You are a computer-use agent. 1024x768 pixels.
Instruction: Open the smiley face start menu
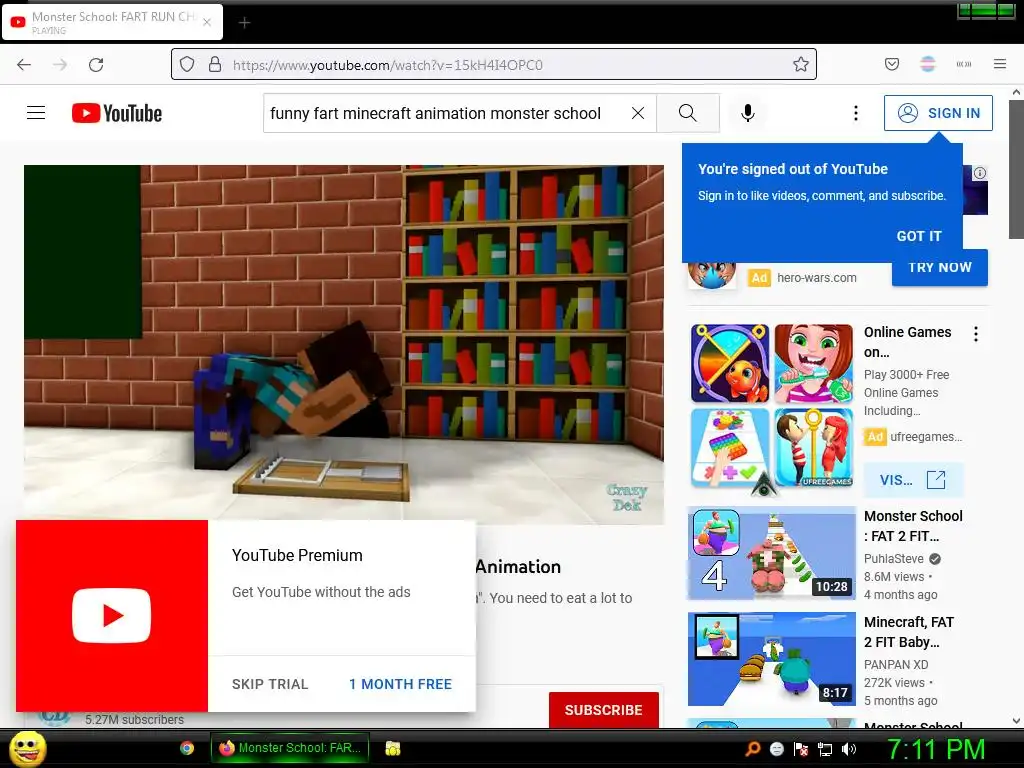27,748
